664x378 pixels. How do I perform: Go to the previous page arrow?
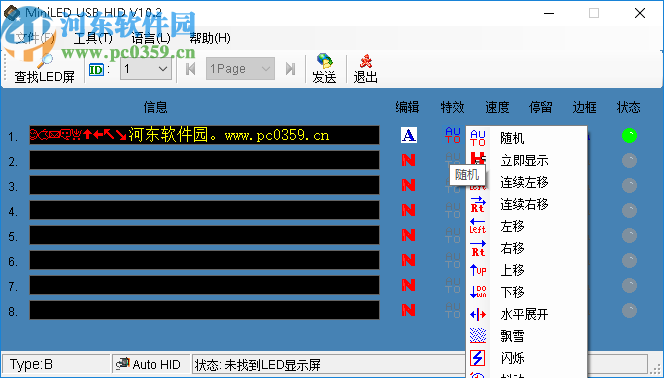click(191, 69)
